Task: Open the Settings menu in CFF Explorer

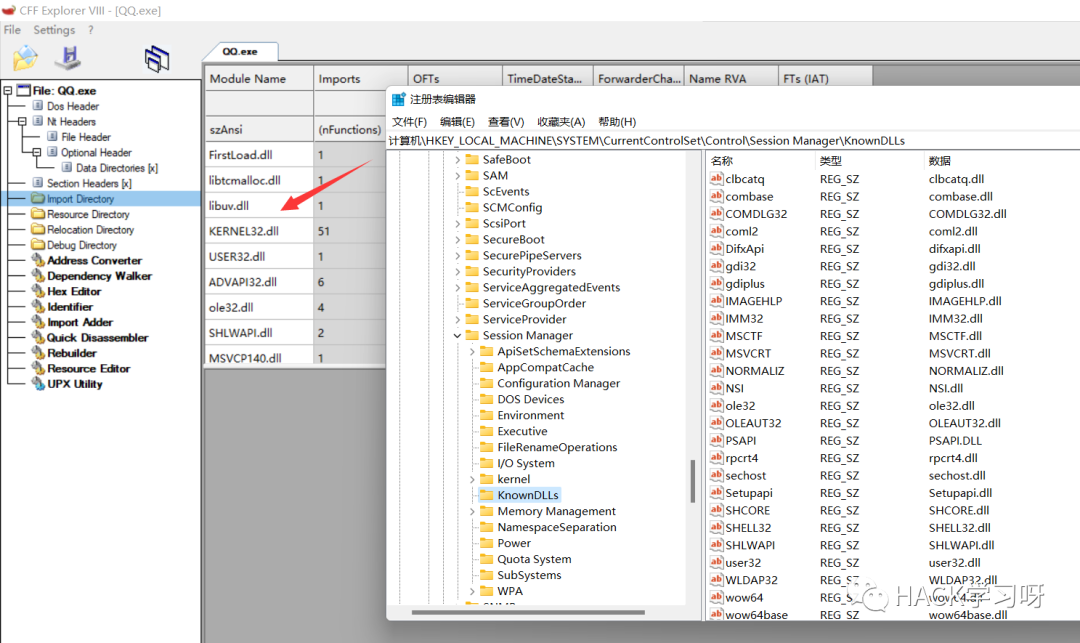Action: point(54,30)
